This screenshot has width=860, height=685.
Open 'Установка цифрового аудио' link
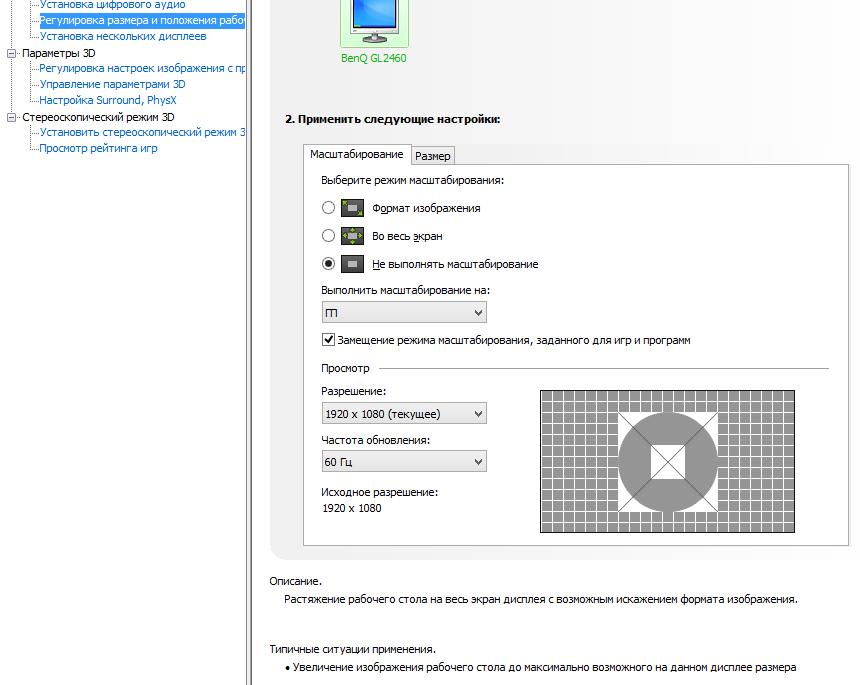pos(112,5)
